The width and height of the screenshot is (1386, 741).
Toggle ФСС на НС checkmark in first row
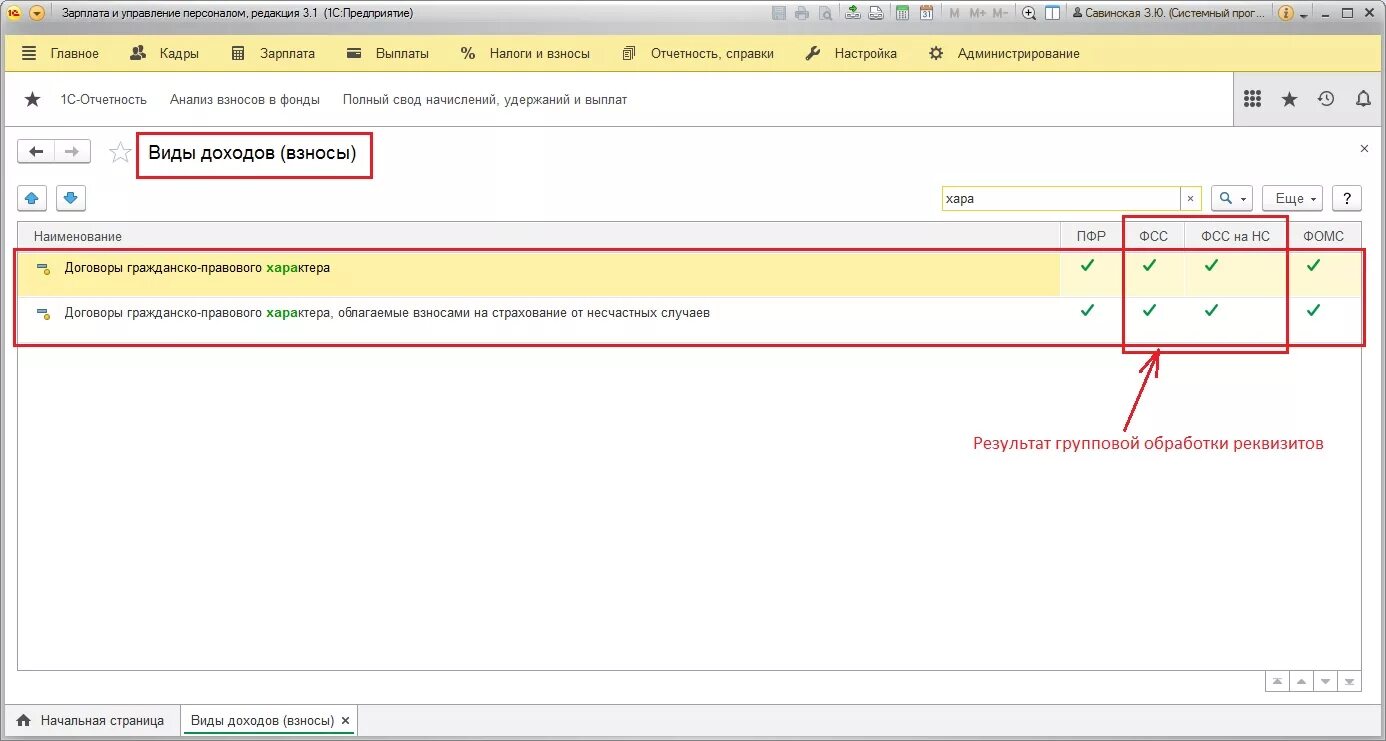[x=1211, y=265]
